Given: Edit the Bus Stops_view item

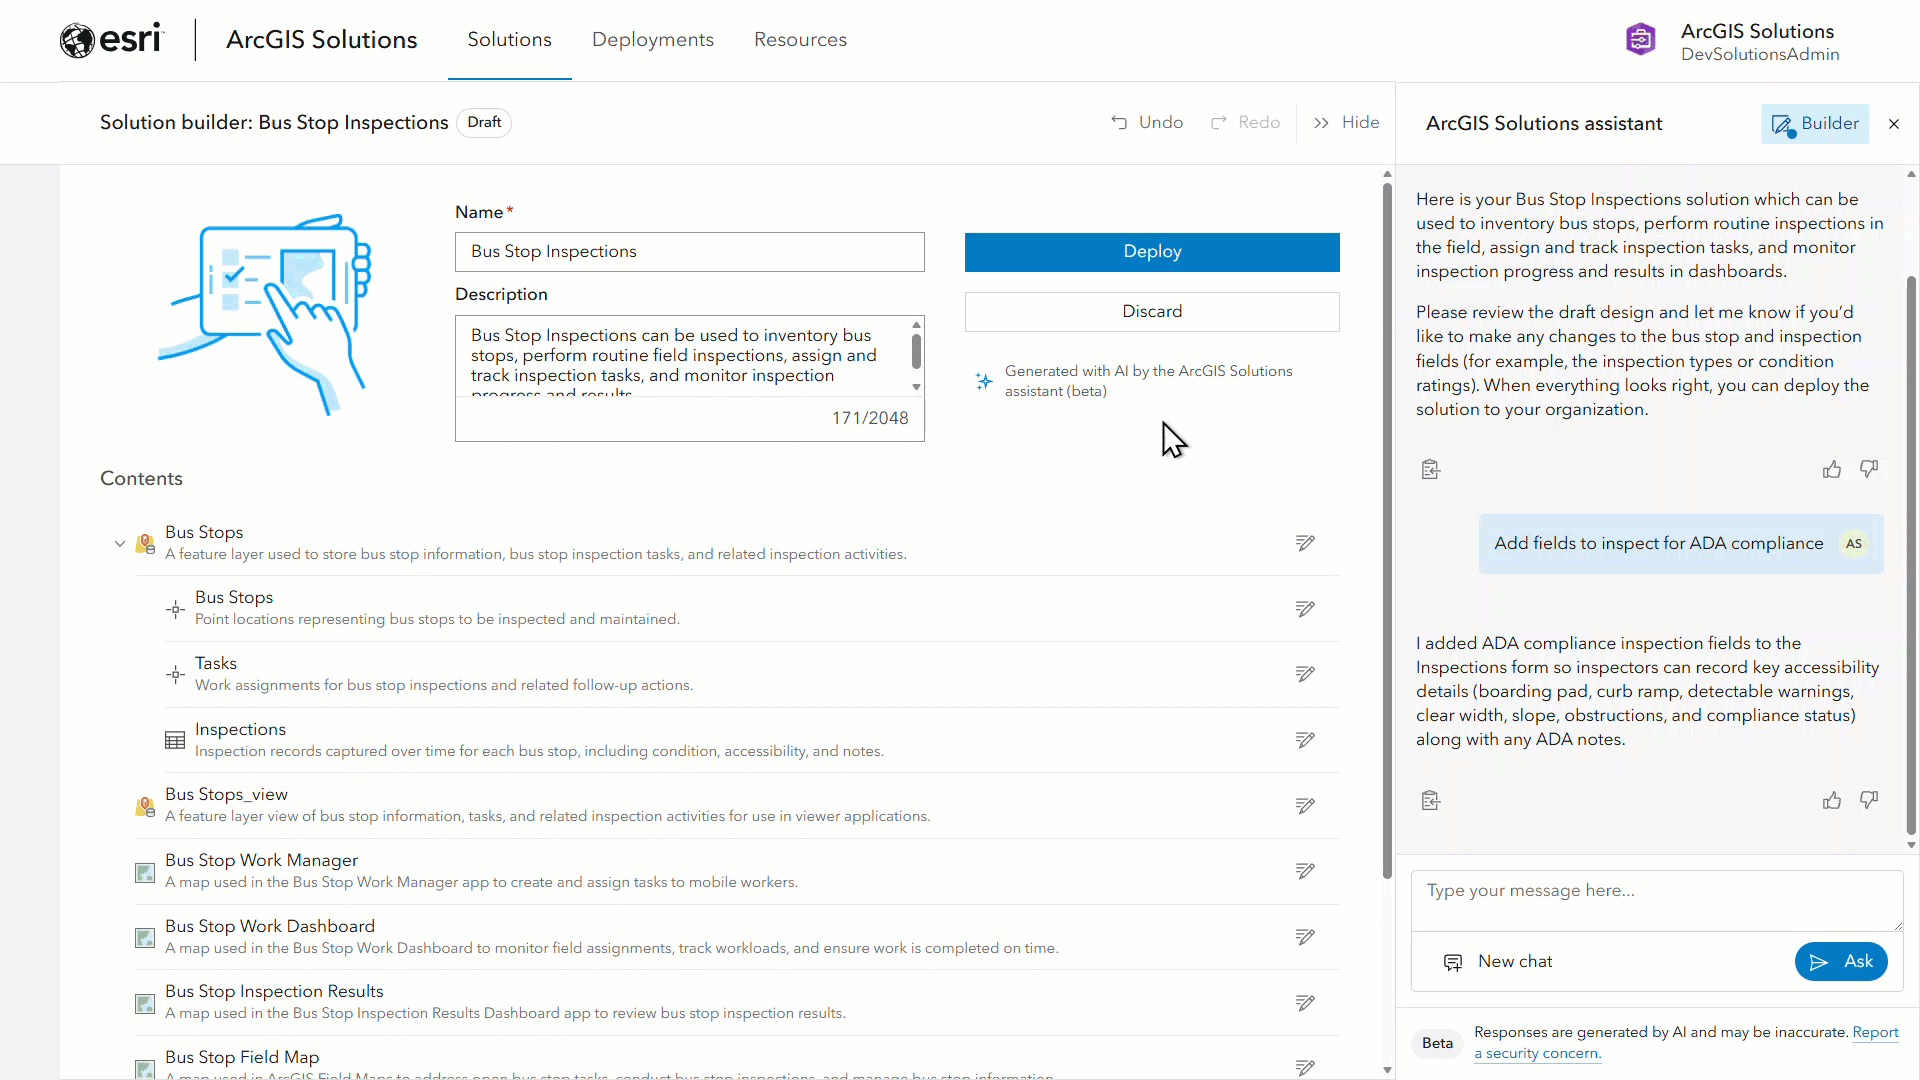Looking at the screenshot, I should (x=1305, y=806).
